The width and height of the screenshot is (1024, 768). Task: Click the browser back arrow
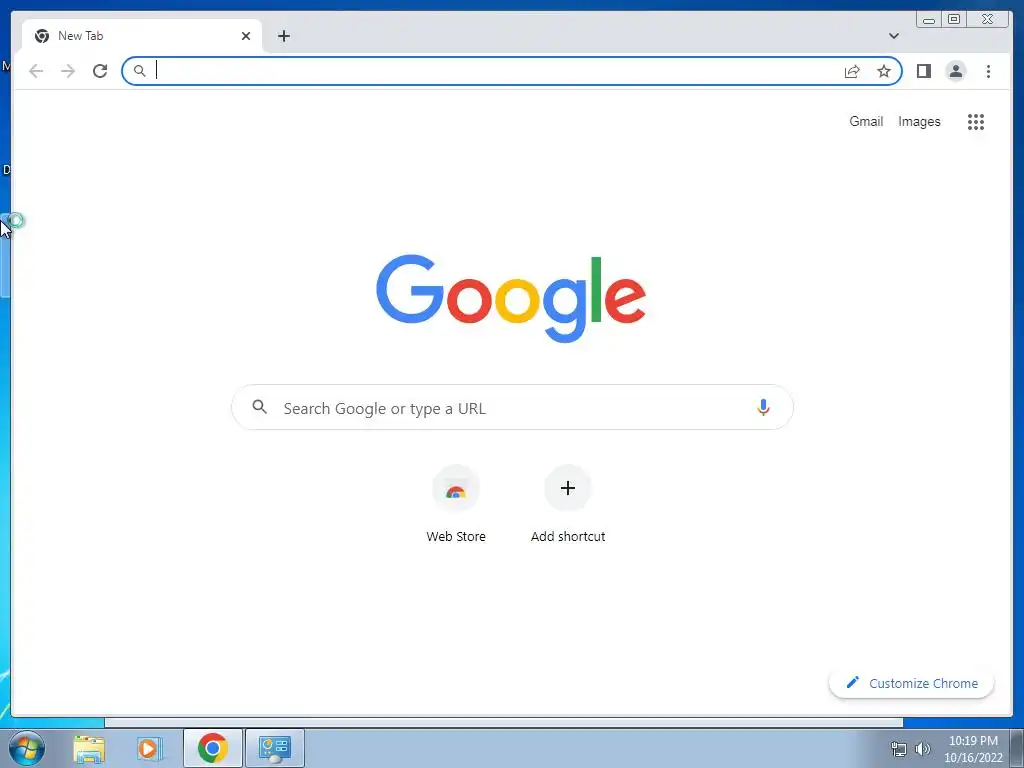36,71
